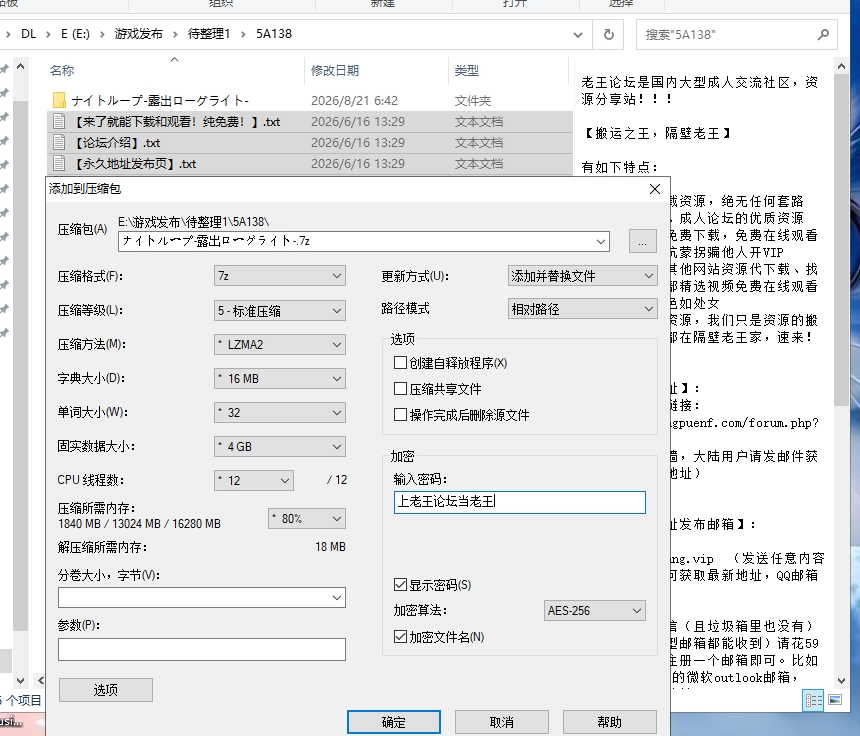Enable 压缩共享文件 checkbox
The height and width of the screenshot is (736, 860).
pyautogui.click(x=400, y=389)
